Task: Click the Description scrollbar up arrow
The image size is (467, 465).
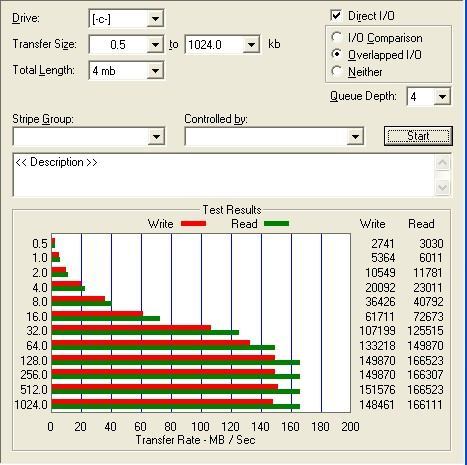Action: pyautogui.click(x=442, y=163)
